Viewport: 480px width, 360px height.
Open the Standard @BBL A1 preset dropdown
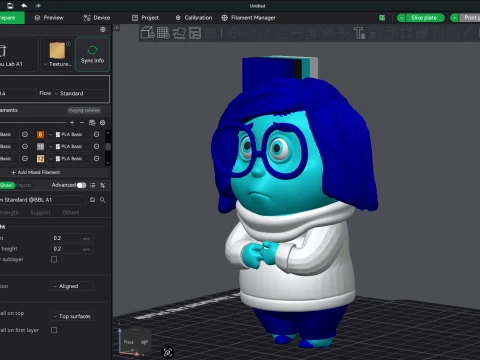point(42,200)
